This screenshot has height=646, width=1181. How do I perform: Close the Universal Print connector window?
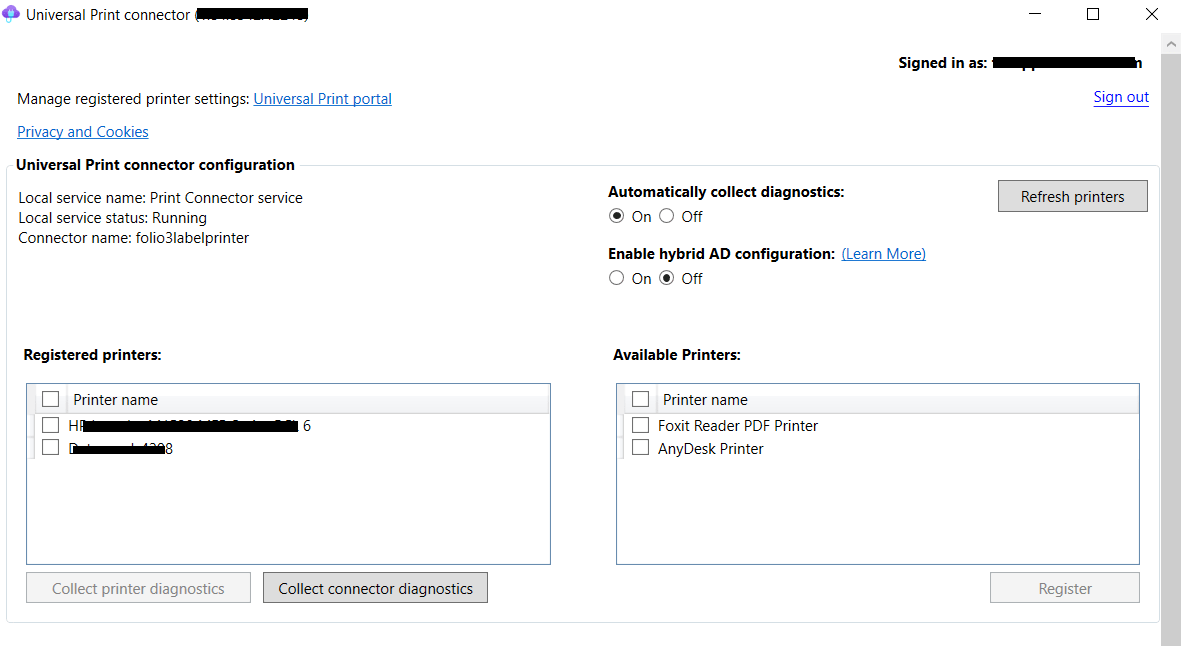(1151, 14)
